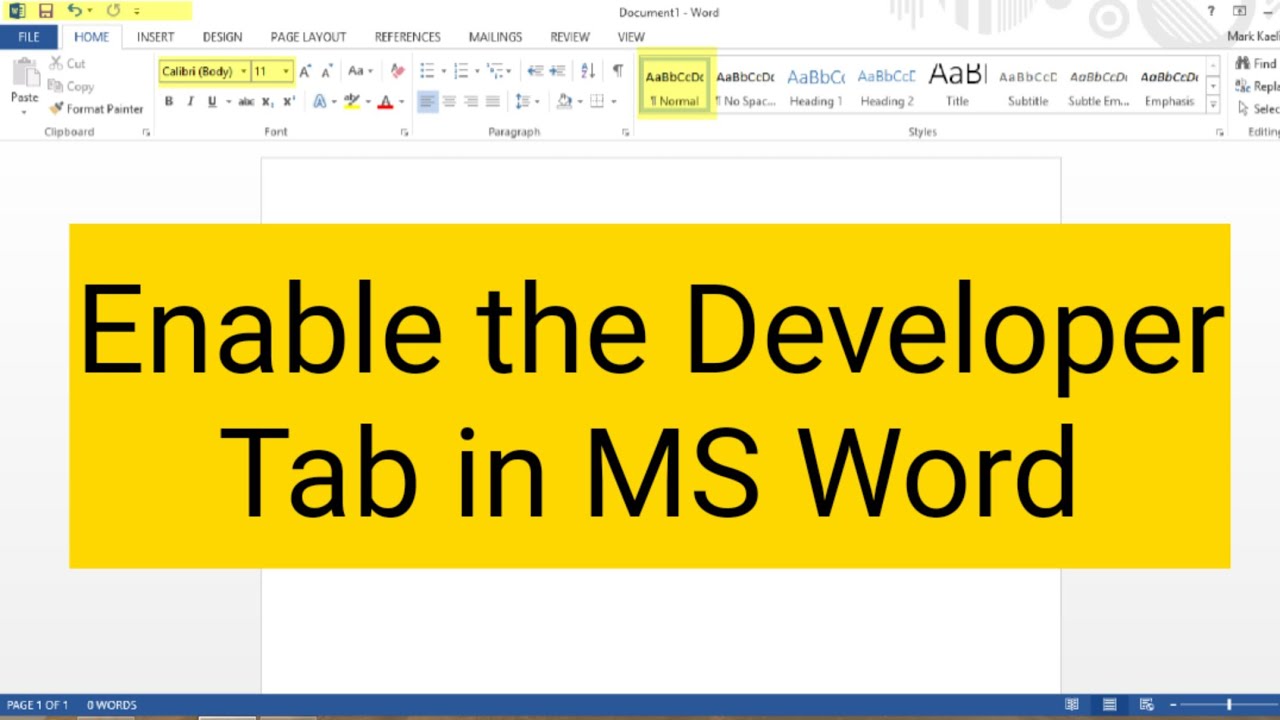Apply the Normal style
This screenshot has height=720, width=1280.
coord(675,86)
